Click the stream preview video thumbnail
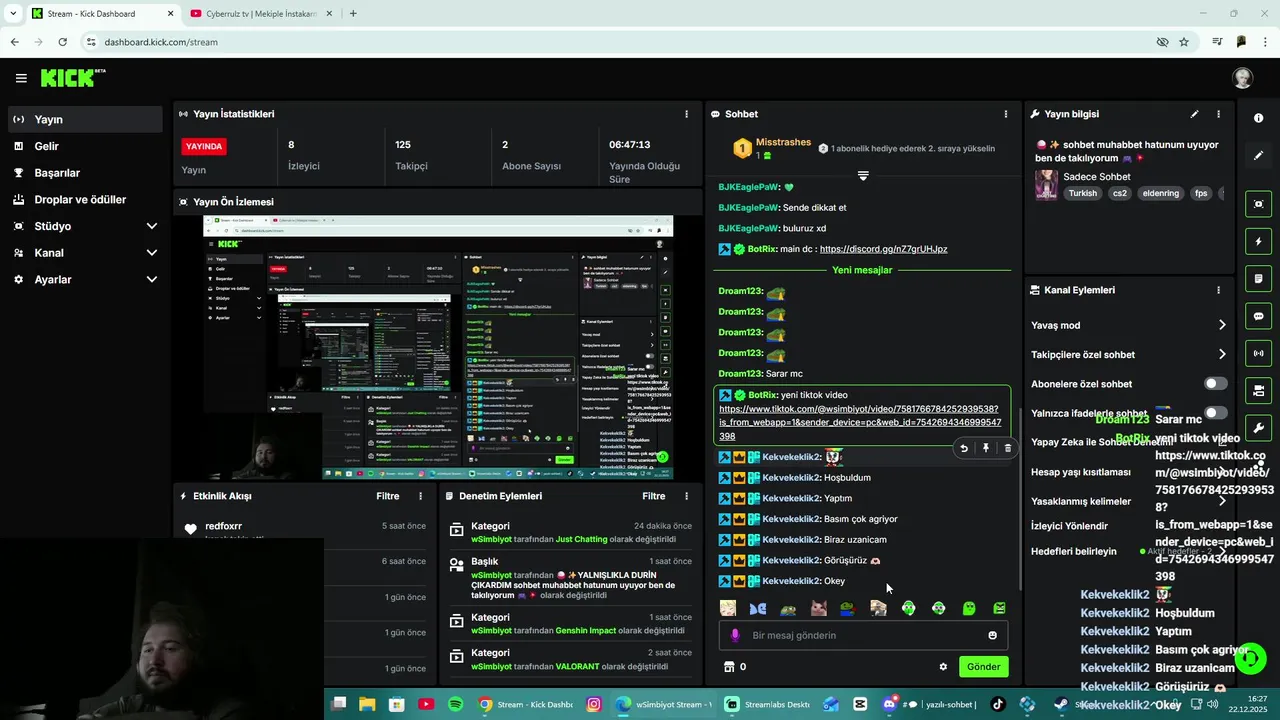Screen dimensions: 1280x720 click(x=437, y=348)
